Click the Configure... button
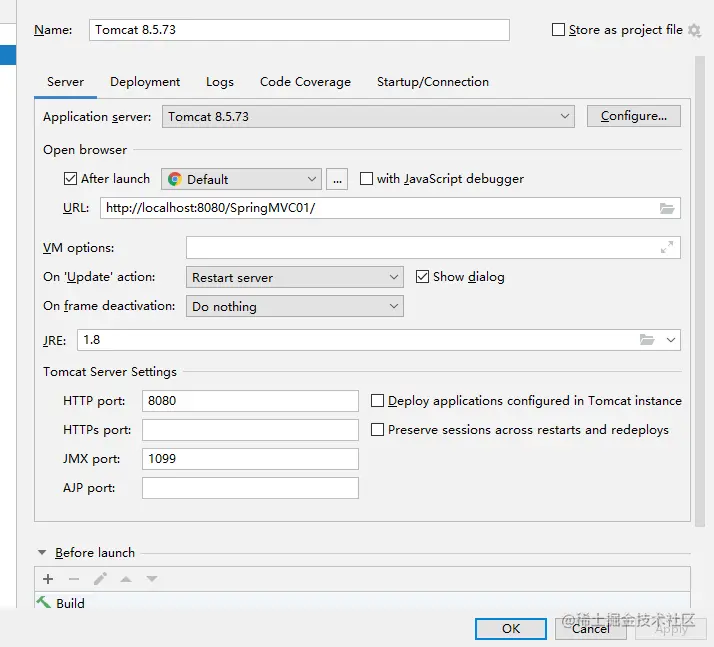Image resolution: width=714 pixels, height=647 pixels. (x=633, y=116)
